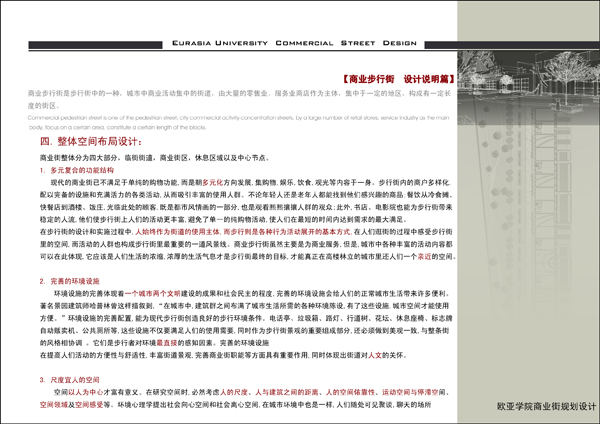Click the red phrase "运动空间与停滞空间"
The width and height of the screenshot is (600, 424).
click(x=414, y=392)
